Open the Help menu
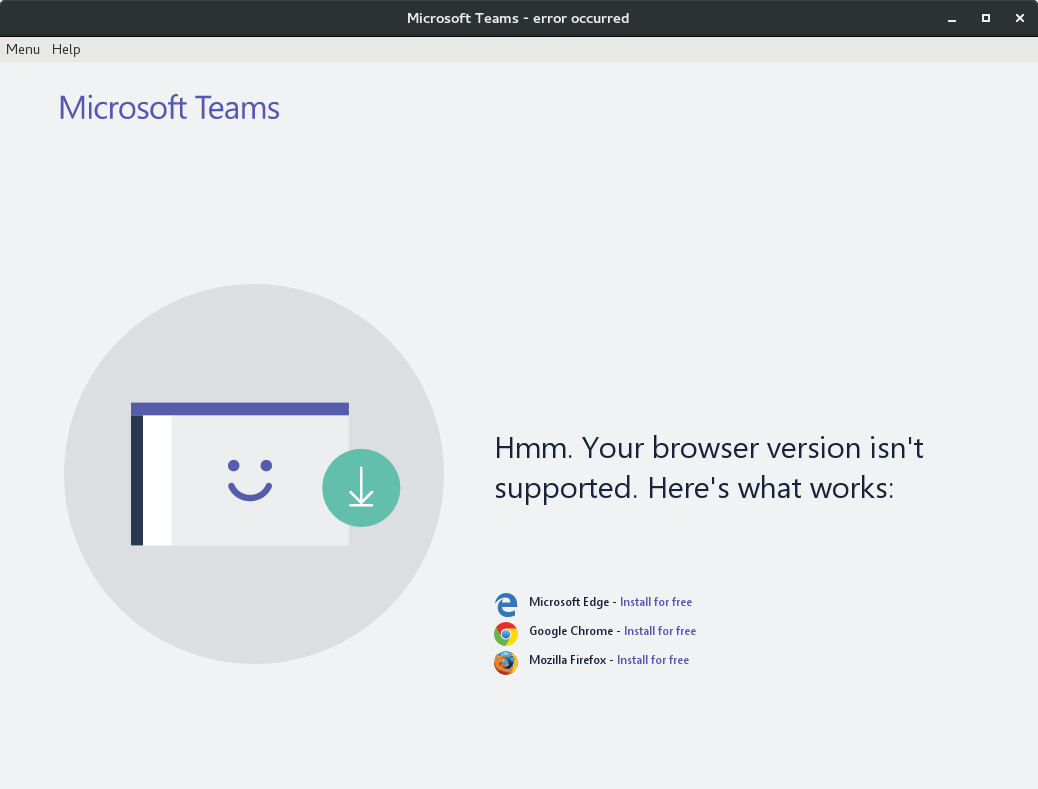Screen dimensions: 1038x789 [x=66, y=50]
